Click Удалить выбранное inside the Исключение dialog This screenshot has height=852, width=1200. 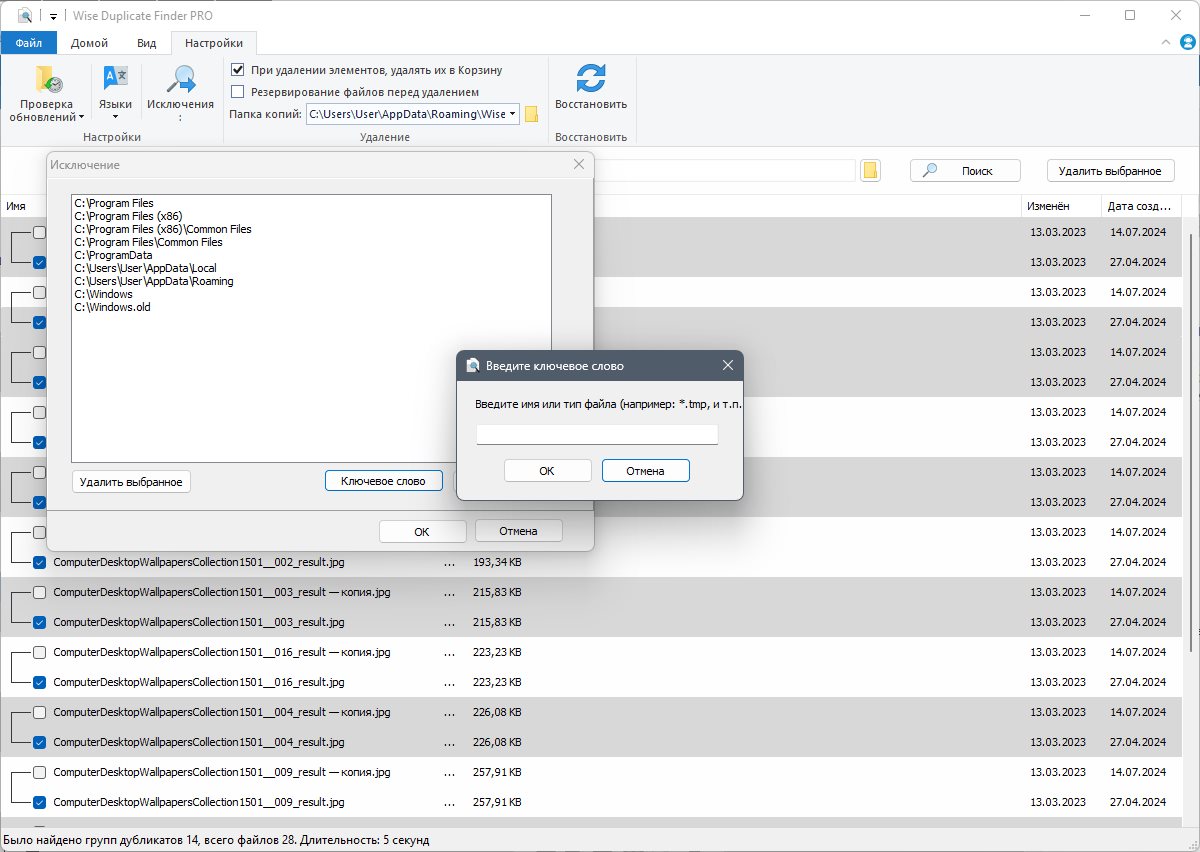coord(131,481)
